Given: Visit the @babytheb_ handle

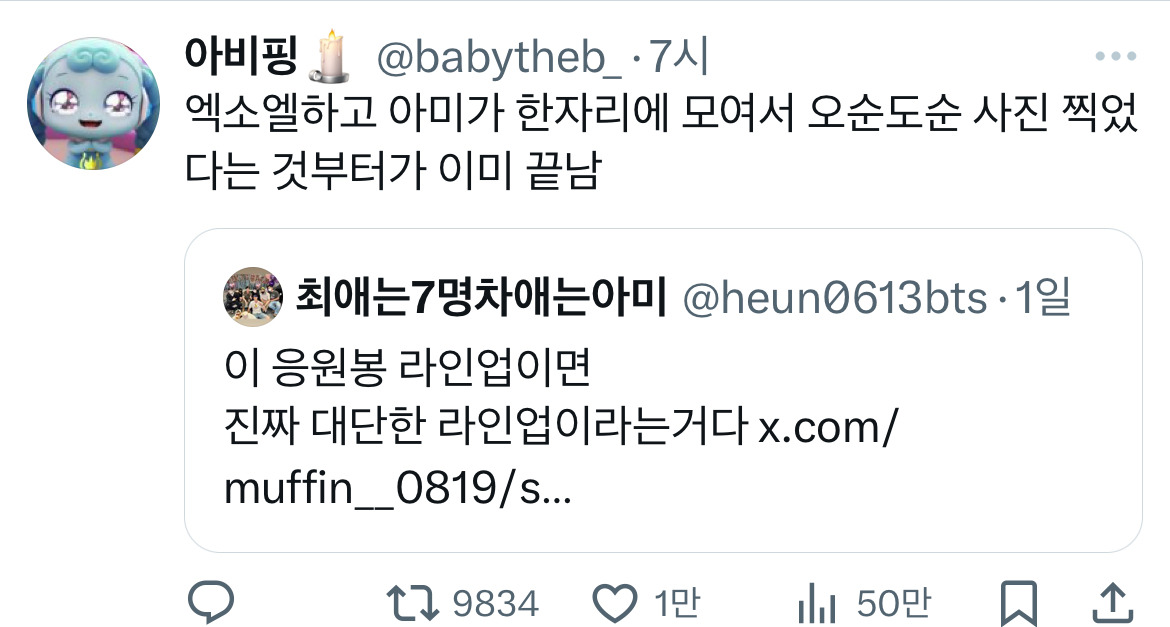Looking at the screenshot, I should [x=498, y=58].
